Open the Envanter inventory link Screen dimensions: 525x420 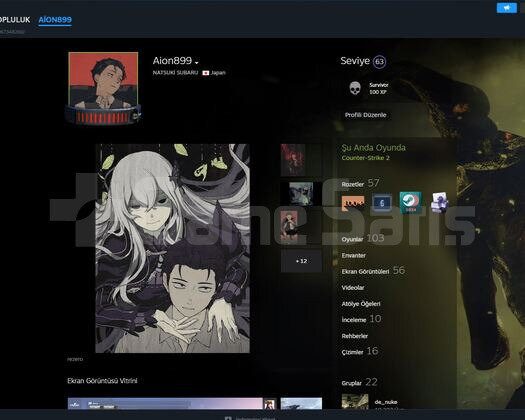(x=354, y=255)
